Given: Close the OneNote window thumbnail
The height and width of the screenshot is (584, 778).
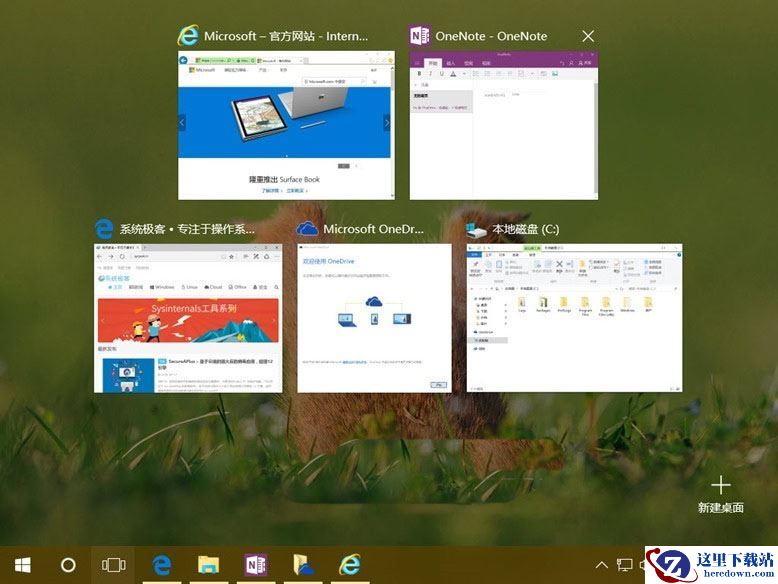Looking at the screenshot, I should 588,36.
